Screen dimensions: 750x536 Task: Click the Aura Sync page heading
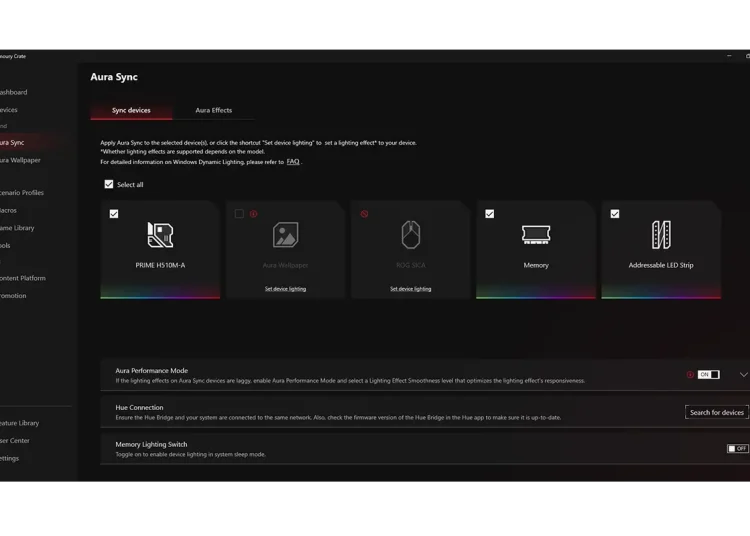point(114,77)
